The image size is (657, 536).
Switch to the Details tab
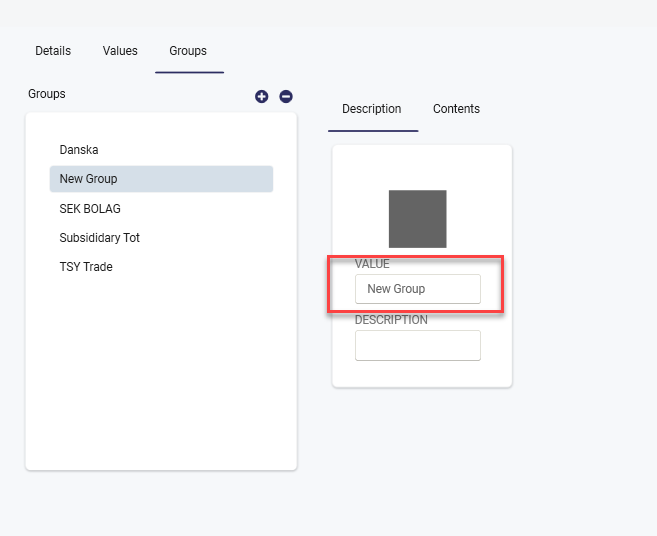[x=53, y=51]
